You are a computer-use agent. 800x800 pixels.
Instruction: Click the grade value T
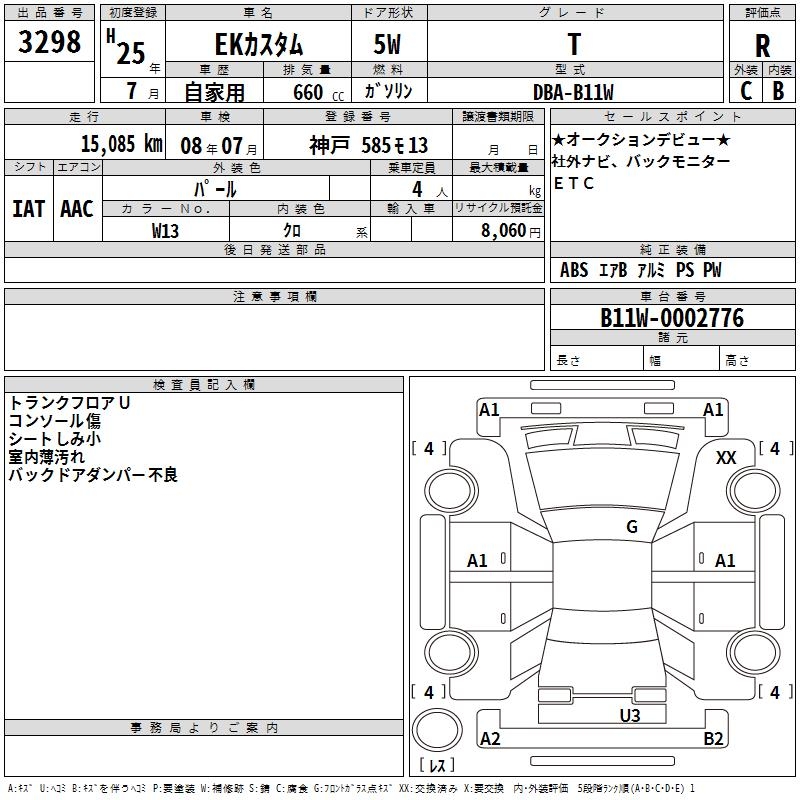tap(574, 44)
